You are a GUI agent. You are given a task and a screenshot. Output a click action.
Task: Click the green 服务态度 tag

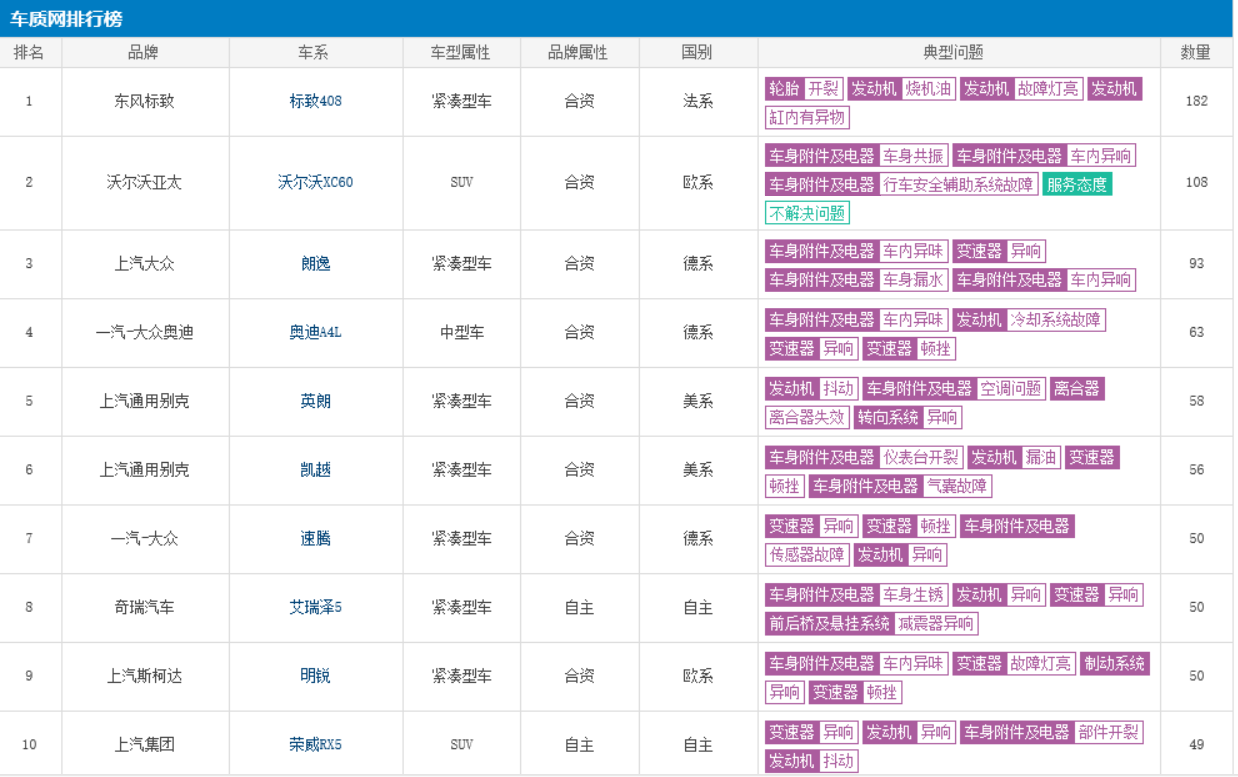[1077, 185]
